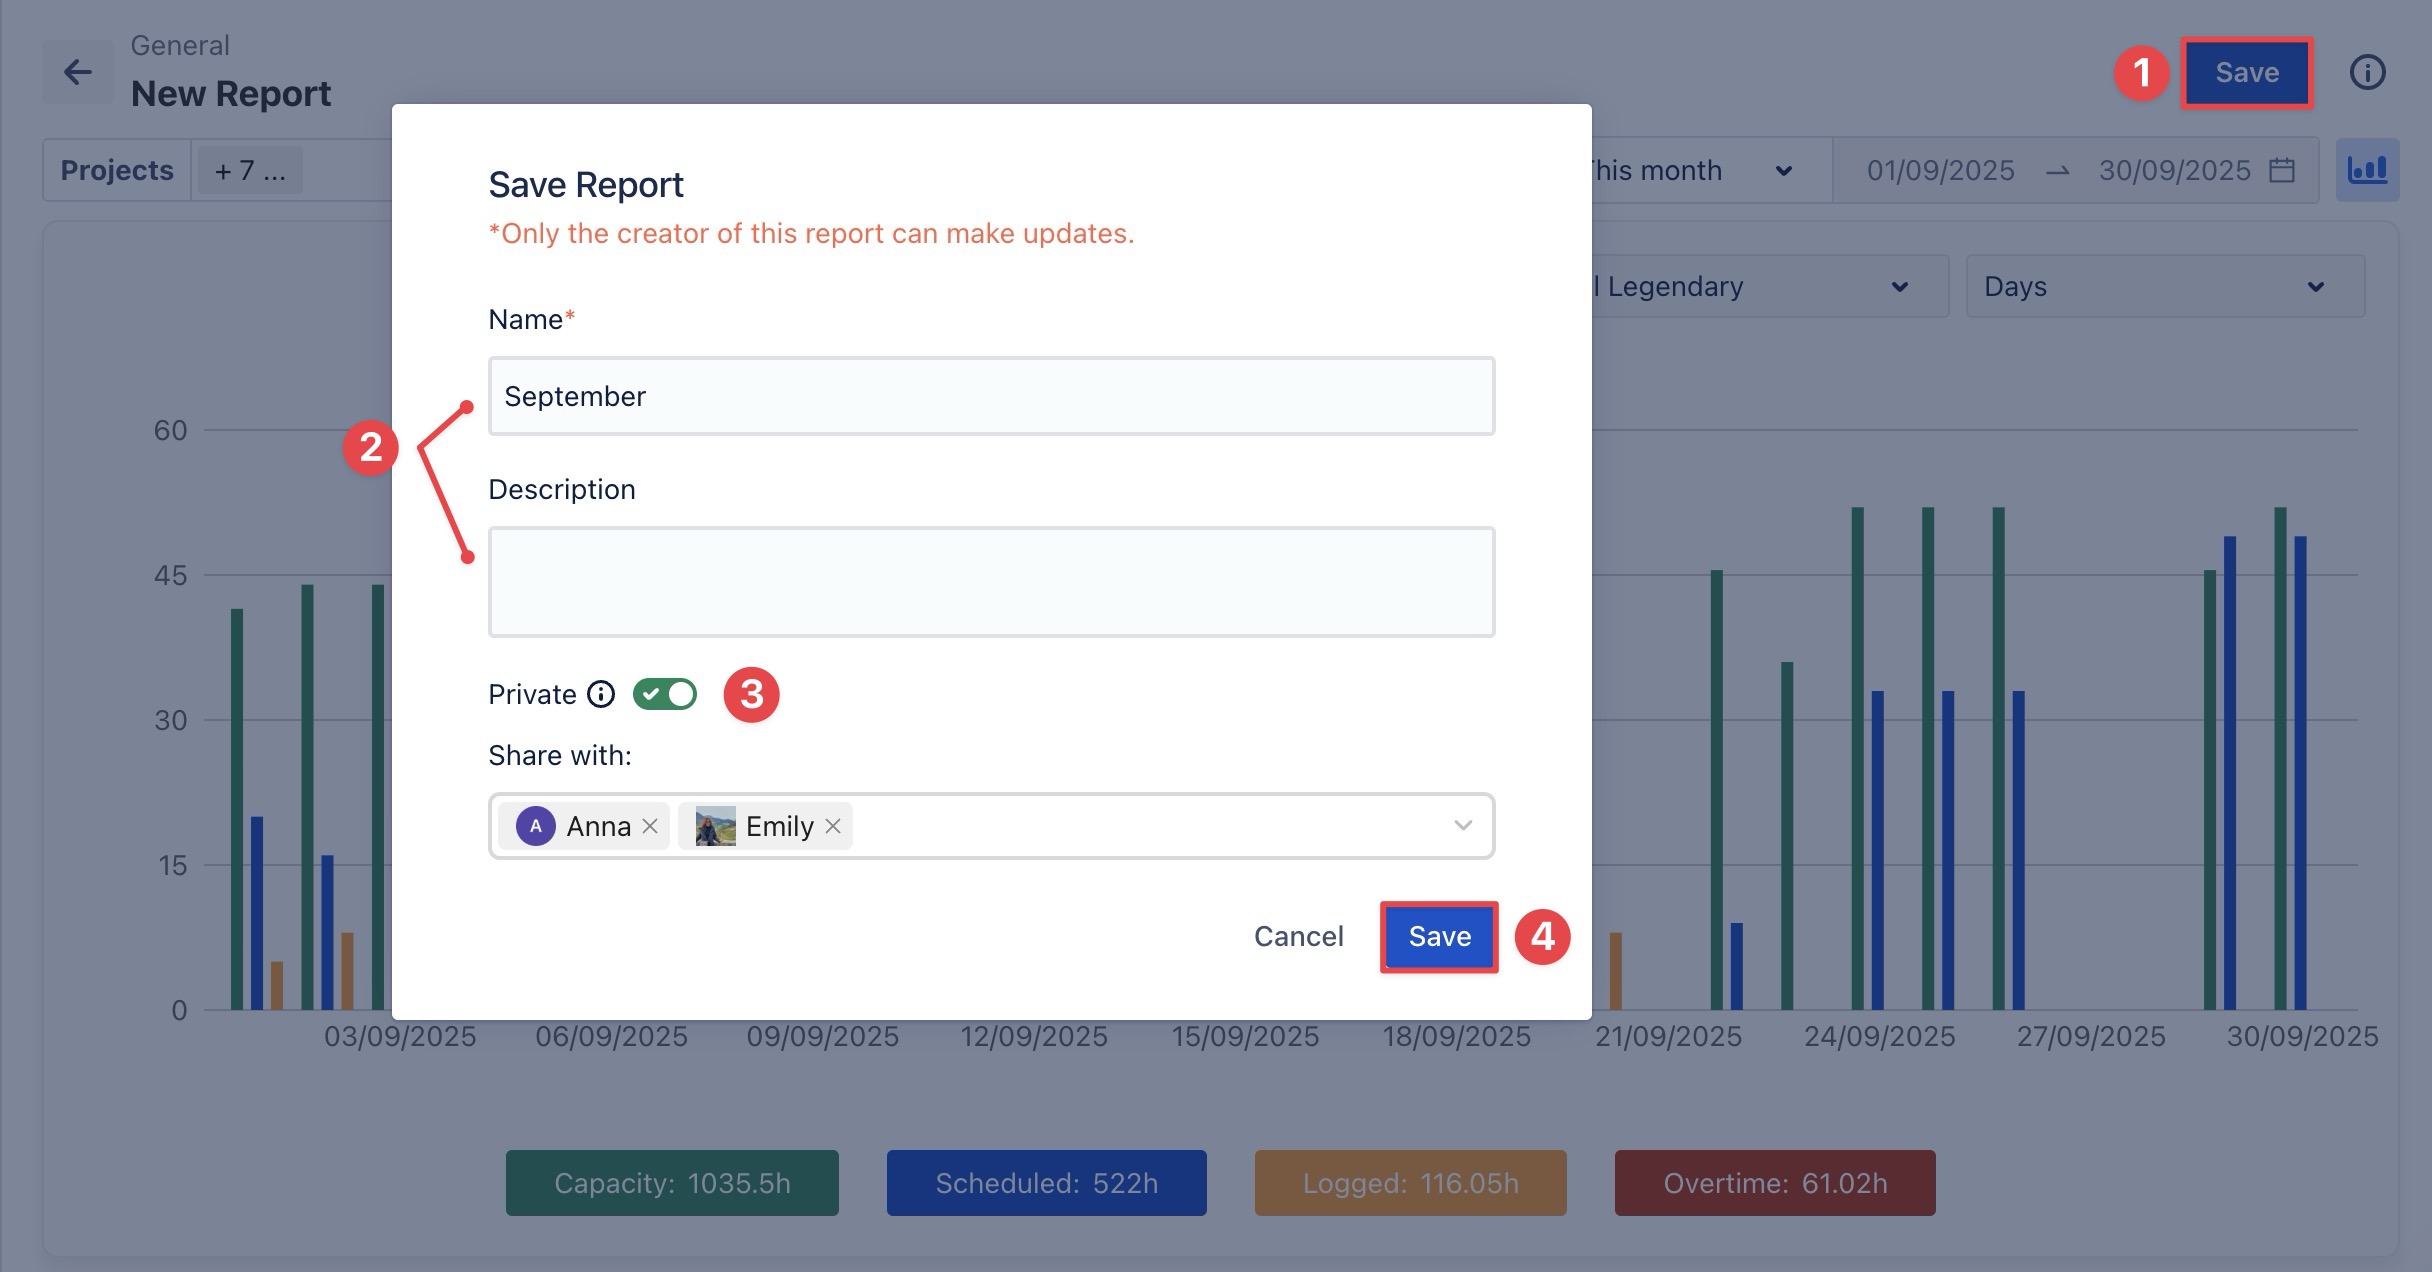Remove Emily from Share with list
2432x1272 pixels.
pos(833,826)
